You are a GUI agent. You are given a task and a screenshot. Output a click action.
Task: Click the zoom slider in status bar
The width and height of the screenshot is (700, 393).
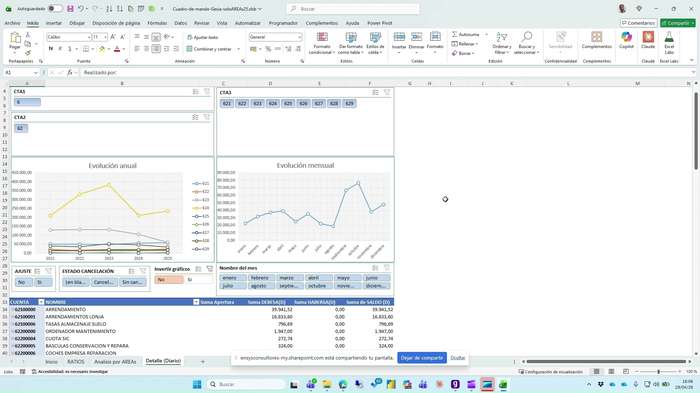click(658, 372)
